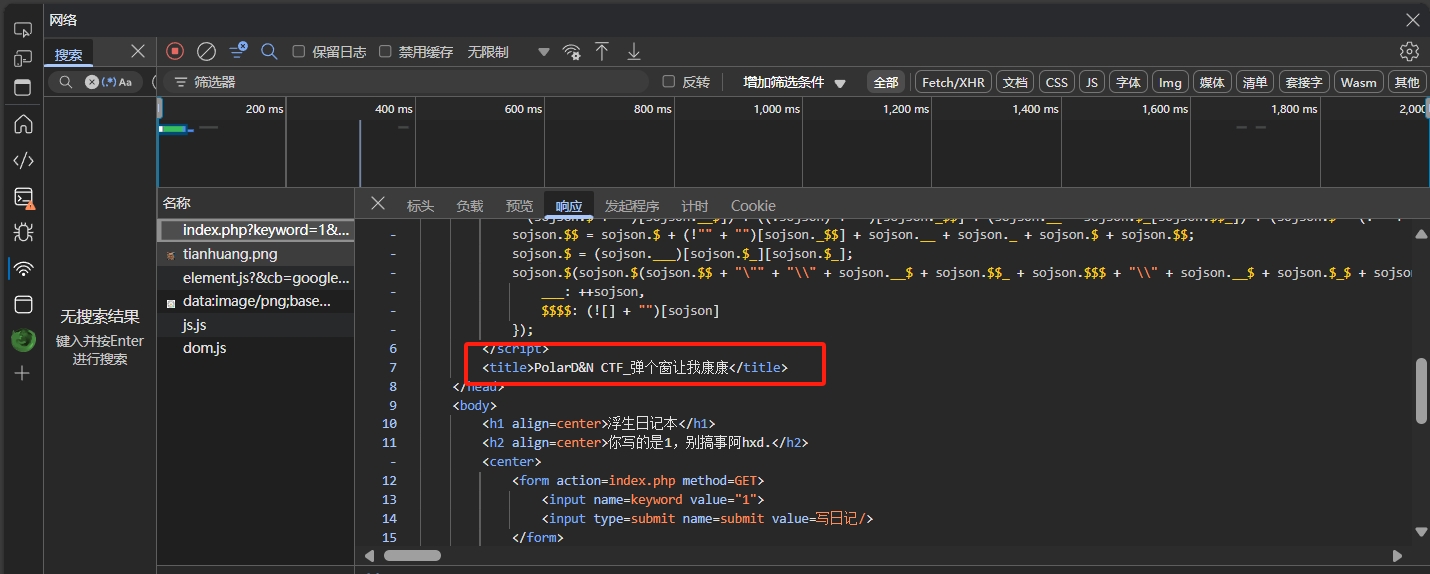Select the js.js request
The image size is (1430, 574).
coord(256,325)
